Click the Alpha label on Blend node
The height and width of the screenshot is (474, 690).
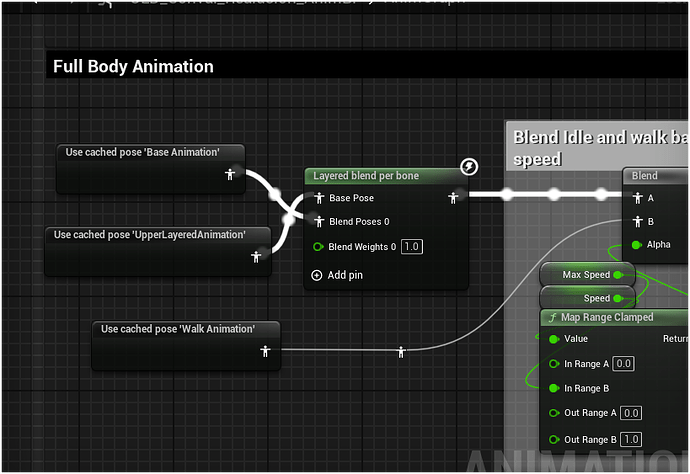(658, 245)
